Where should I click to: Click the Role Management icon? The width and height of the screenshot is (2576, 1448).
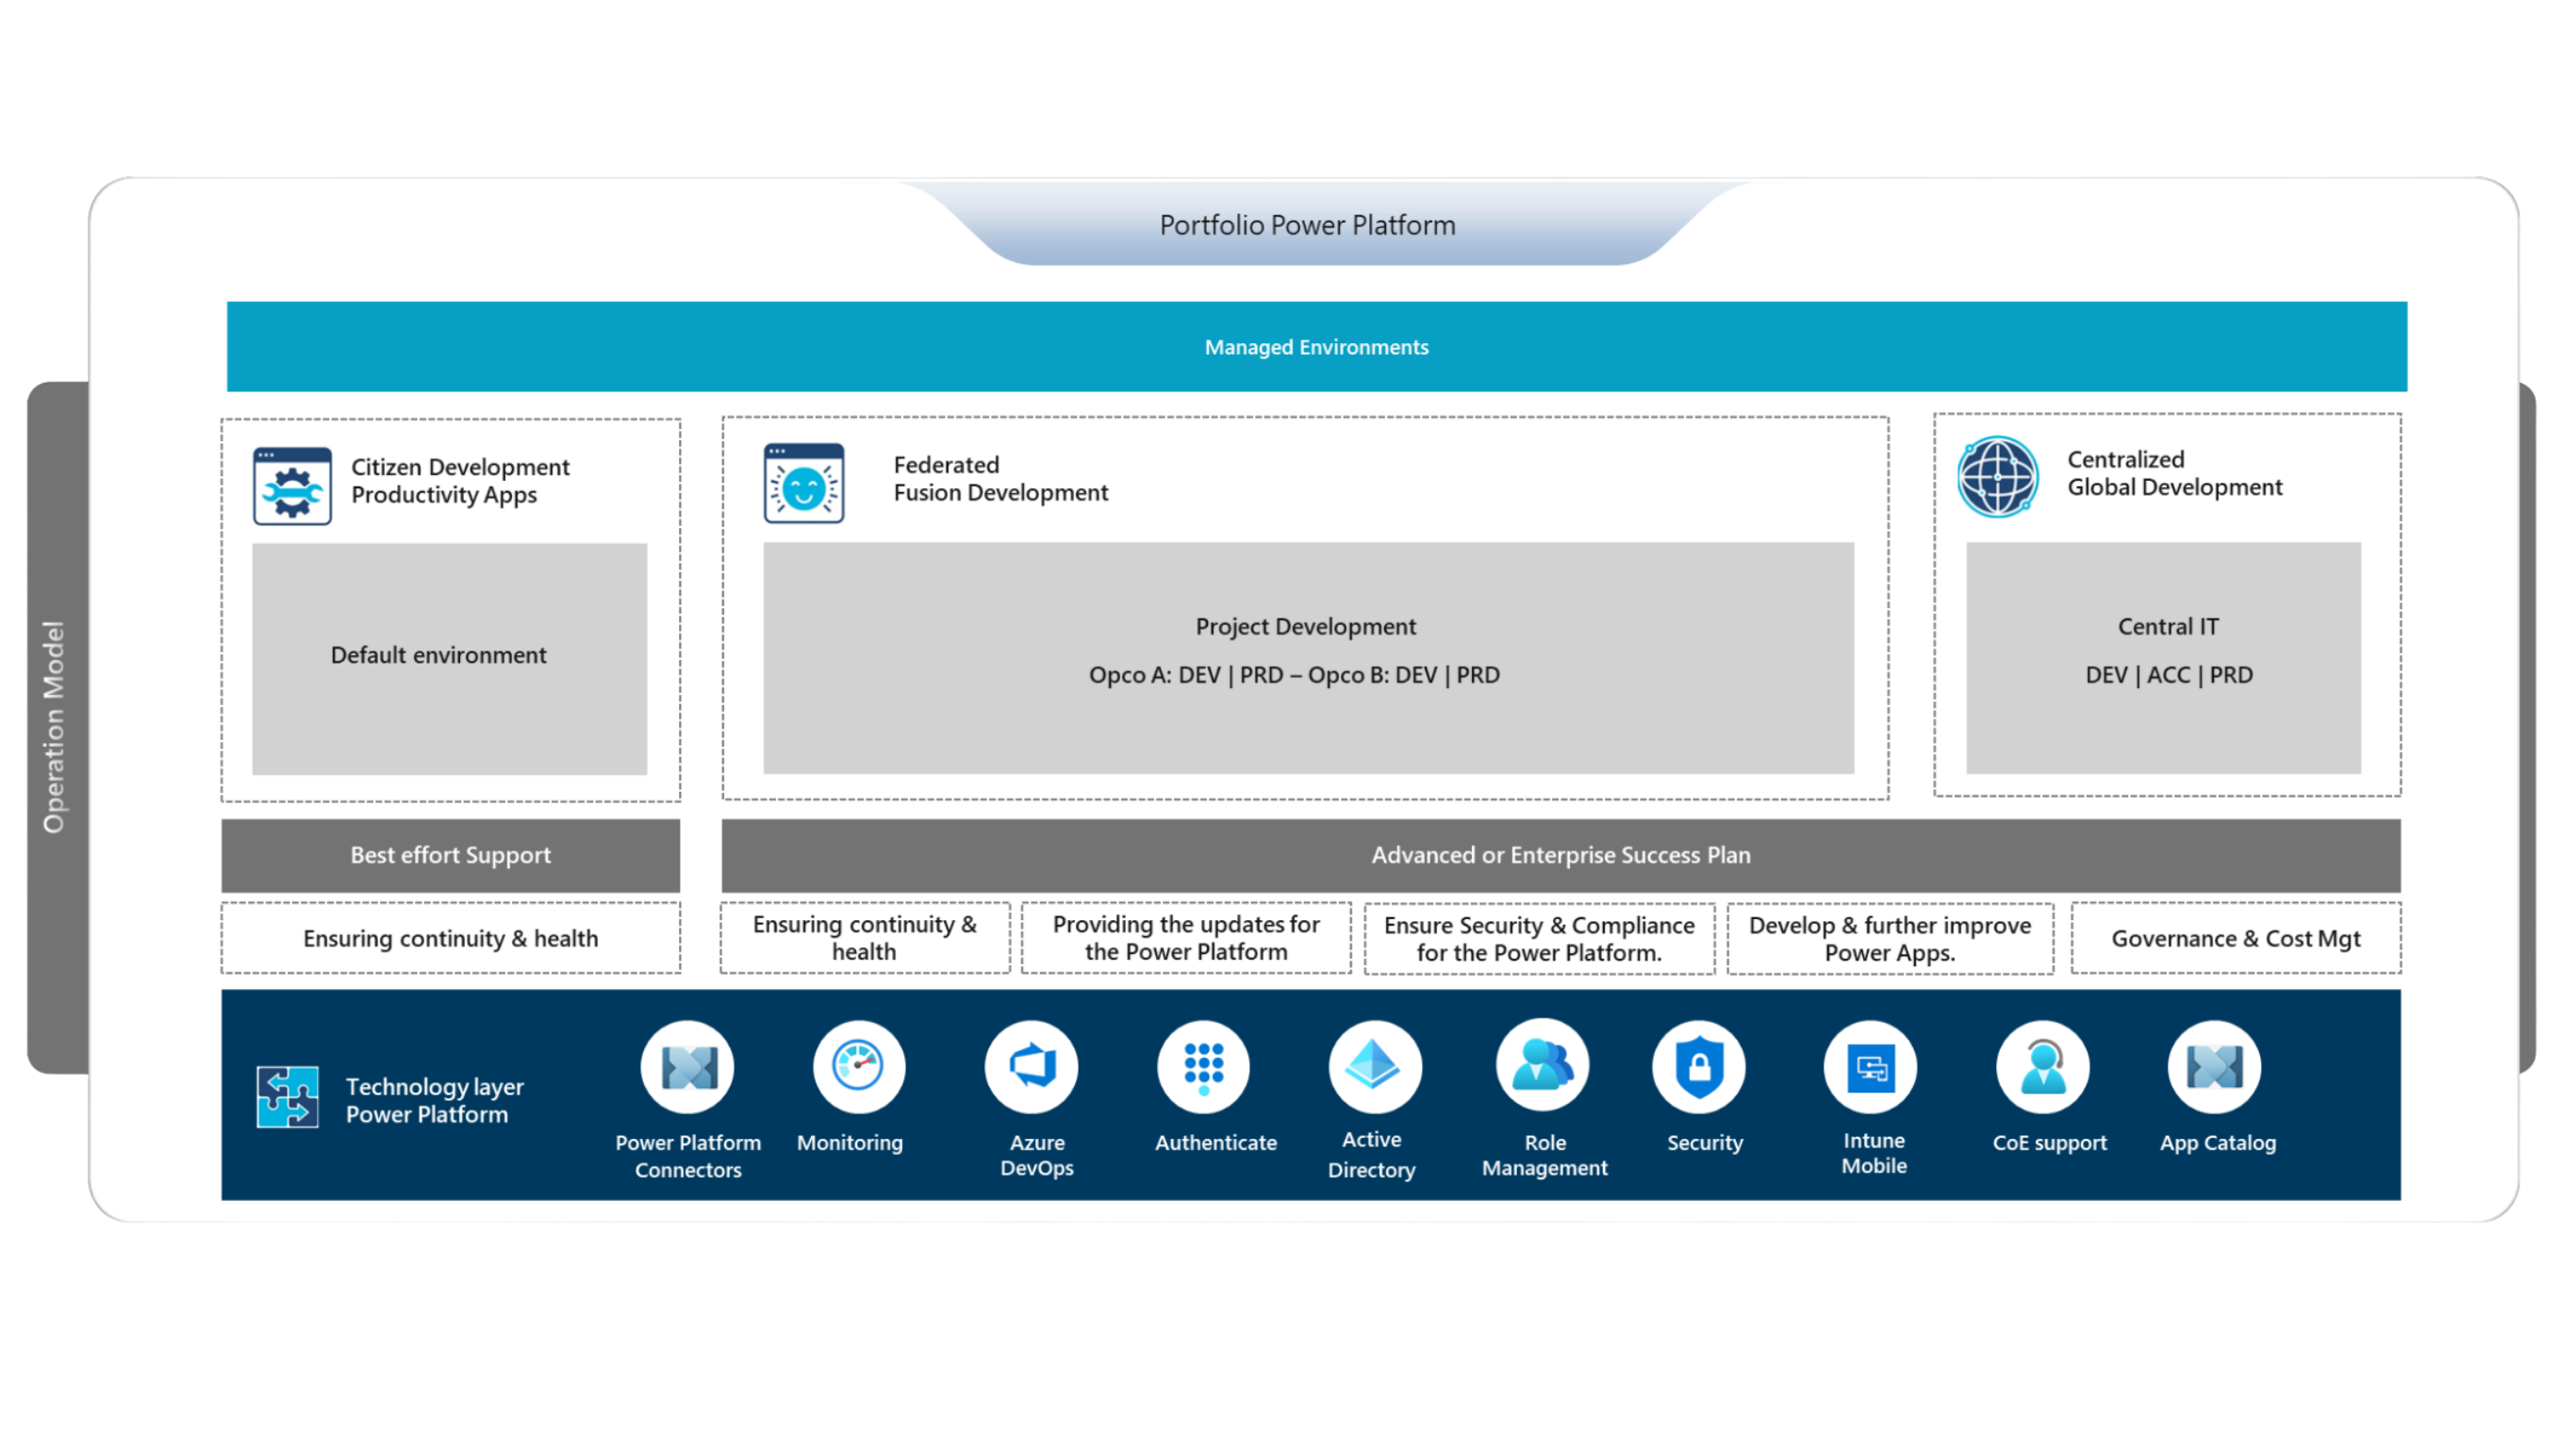[1542, 1066]
